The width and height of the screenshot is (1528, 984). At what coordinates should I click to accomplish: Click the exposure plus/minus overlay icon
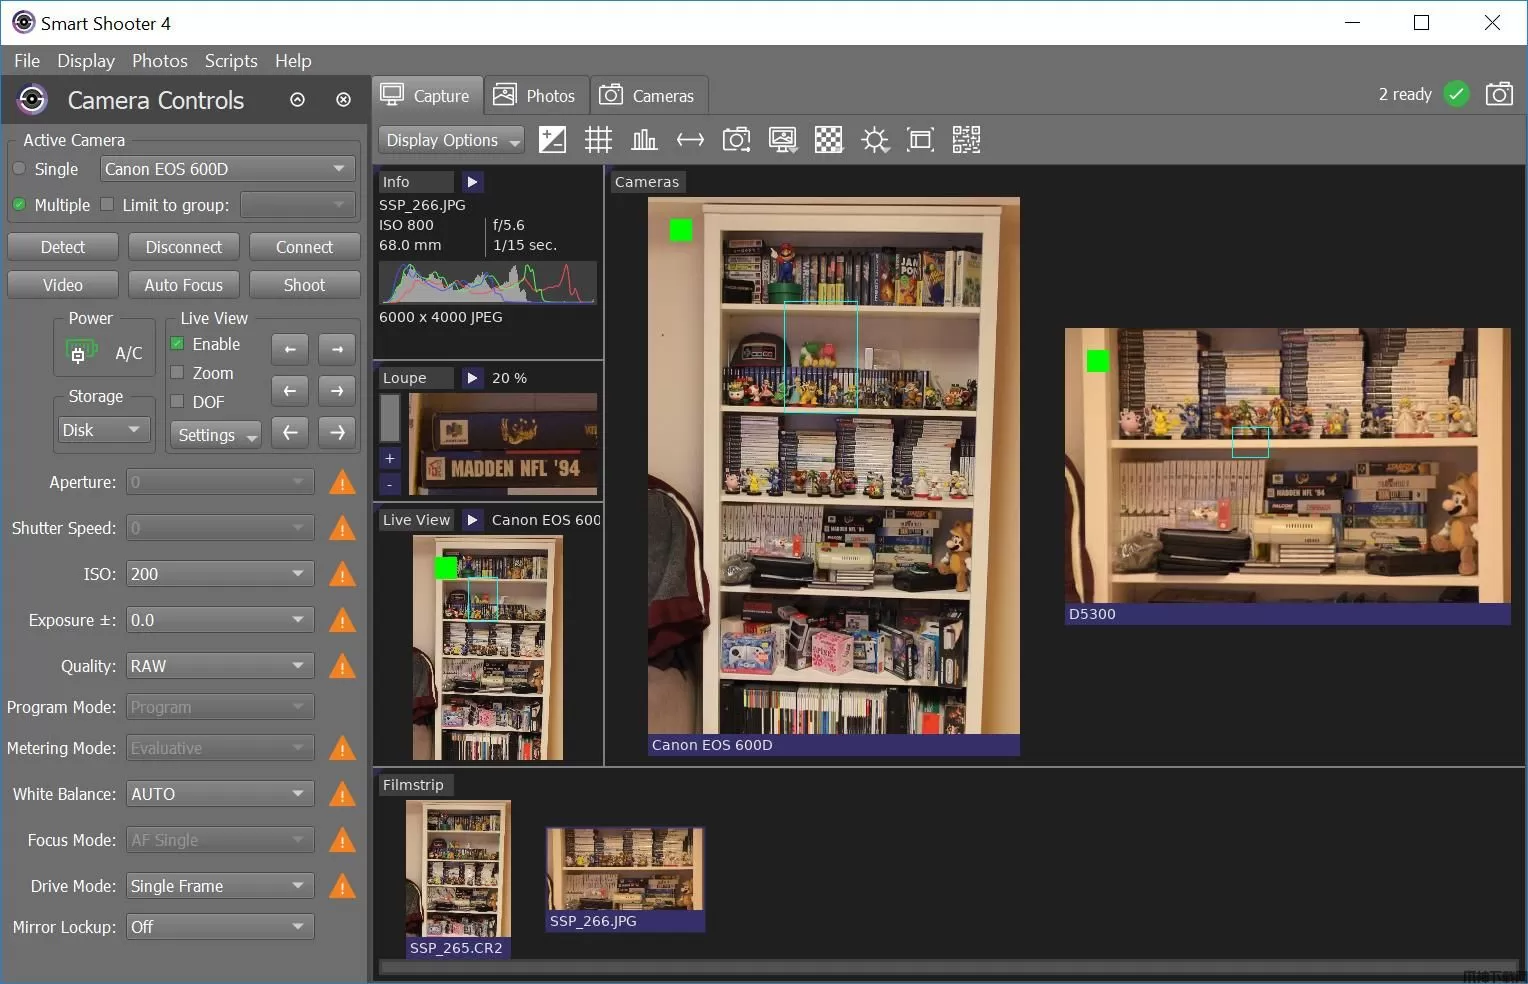(552, 140)
